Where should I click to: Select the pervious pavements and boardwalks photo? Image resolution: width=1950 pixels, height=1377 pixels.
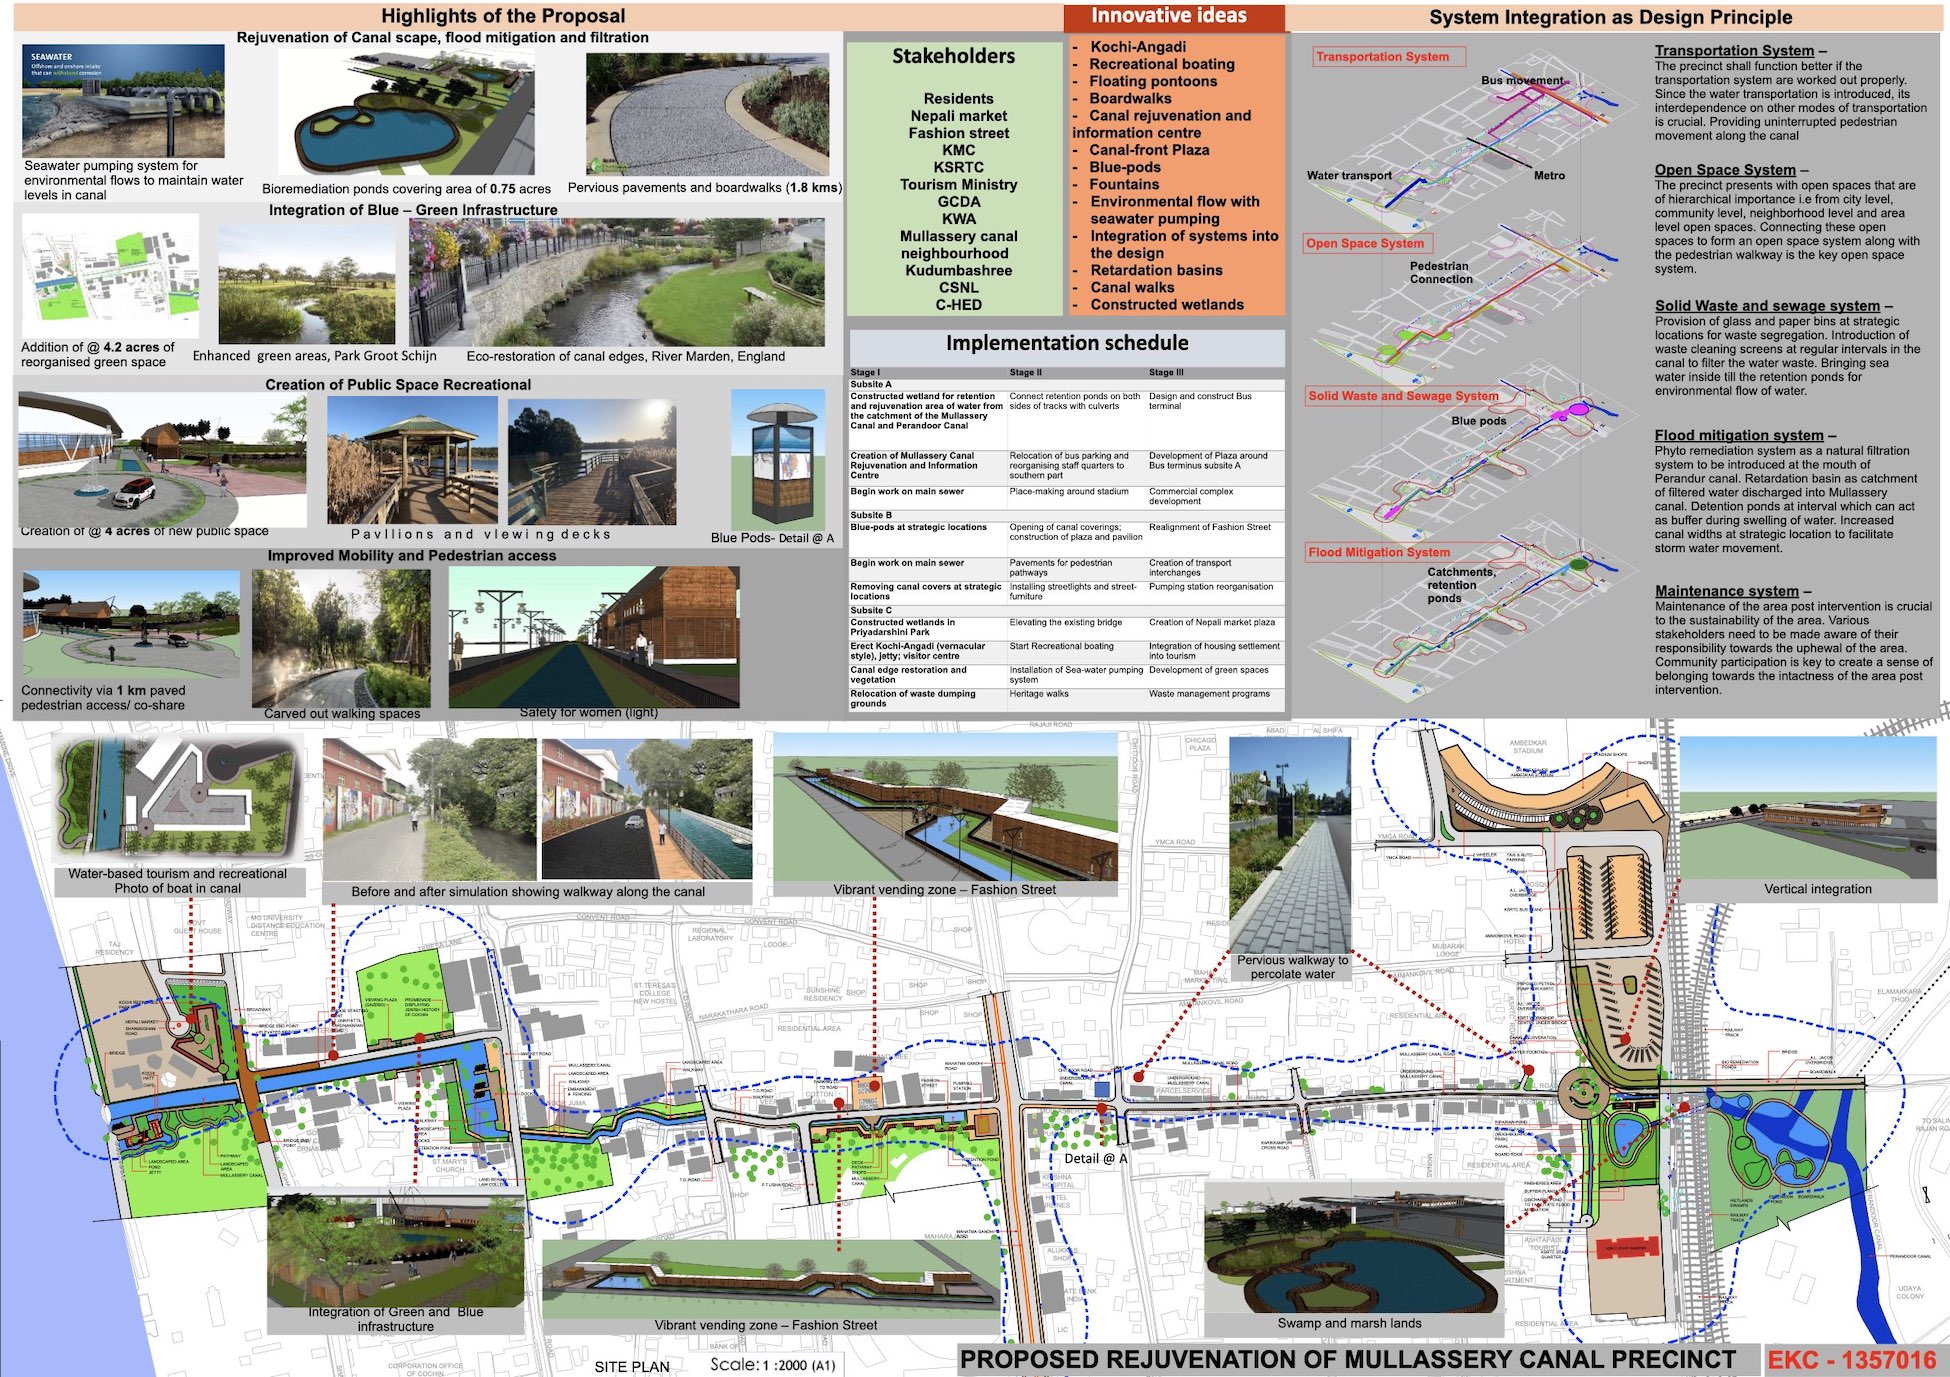(x=707, y=114)
